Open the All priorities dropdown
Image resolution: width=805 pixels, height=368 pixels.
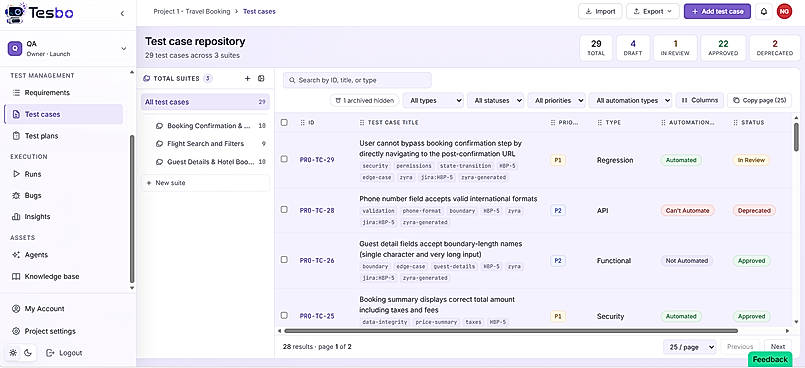coord(557,101)
